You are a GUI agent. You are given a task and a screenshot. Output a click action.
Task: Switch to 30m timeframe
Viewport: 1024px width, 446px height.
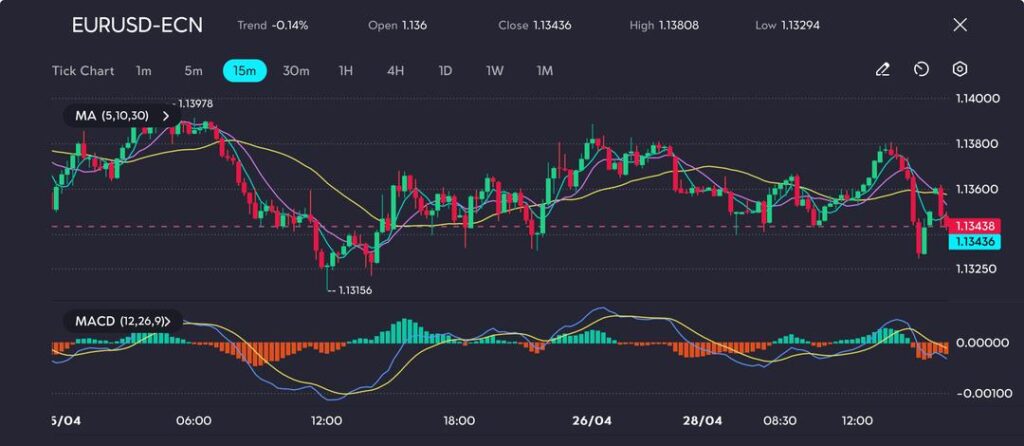point(296,71)
